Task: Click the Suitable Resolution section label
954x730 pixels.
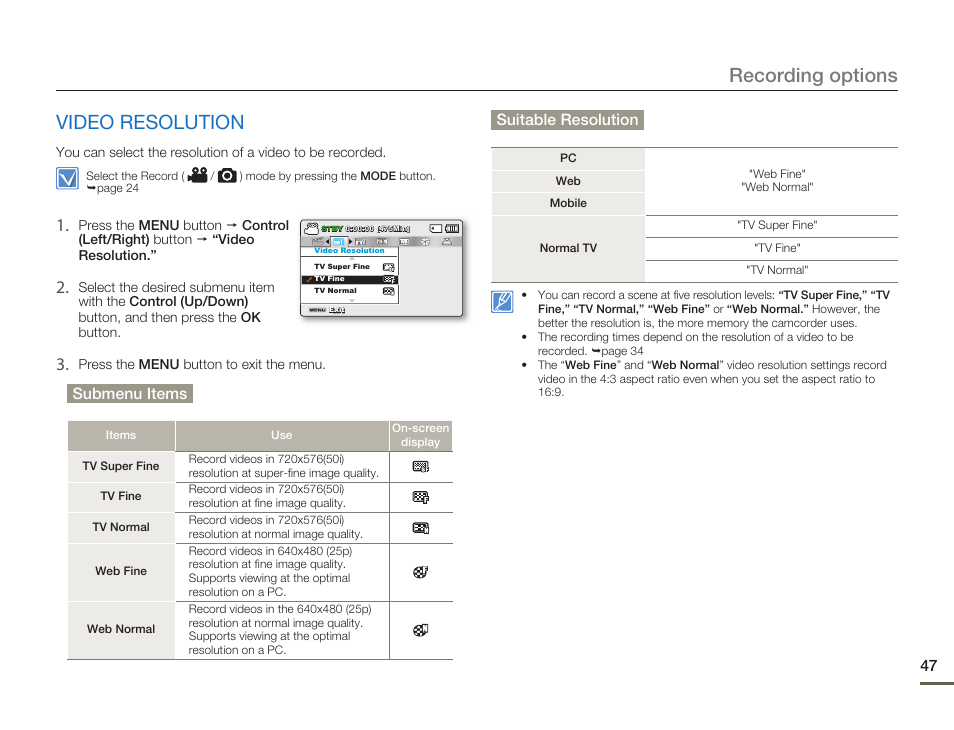Action: pyautogui.click(x=567, y=120)
